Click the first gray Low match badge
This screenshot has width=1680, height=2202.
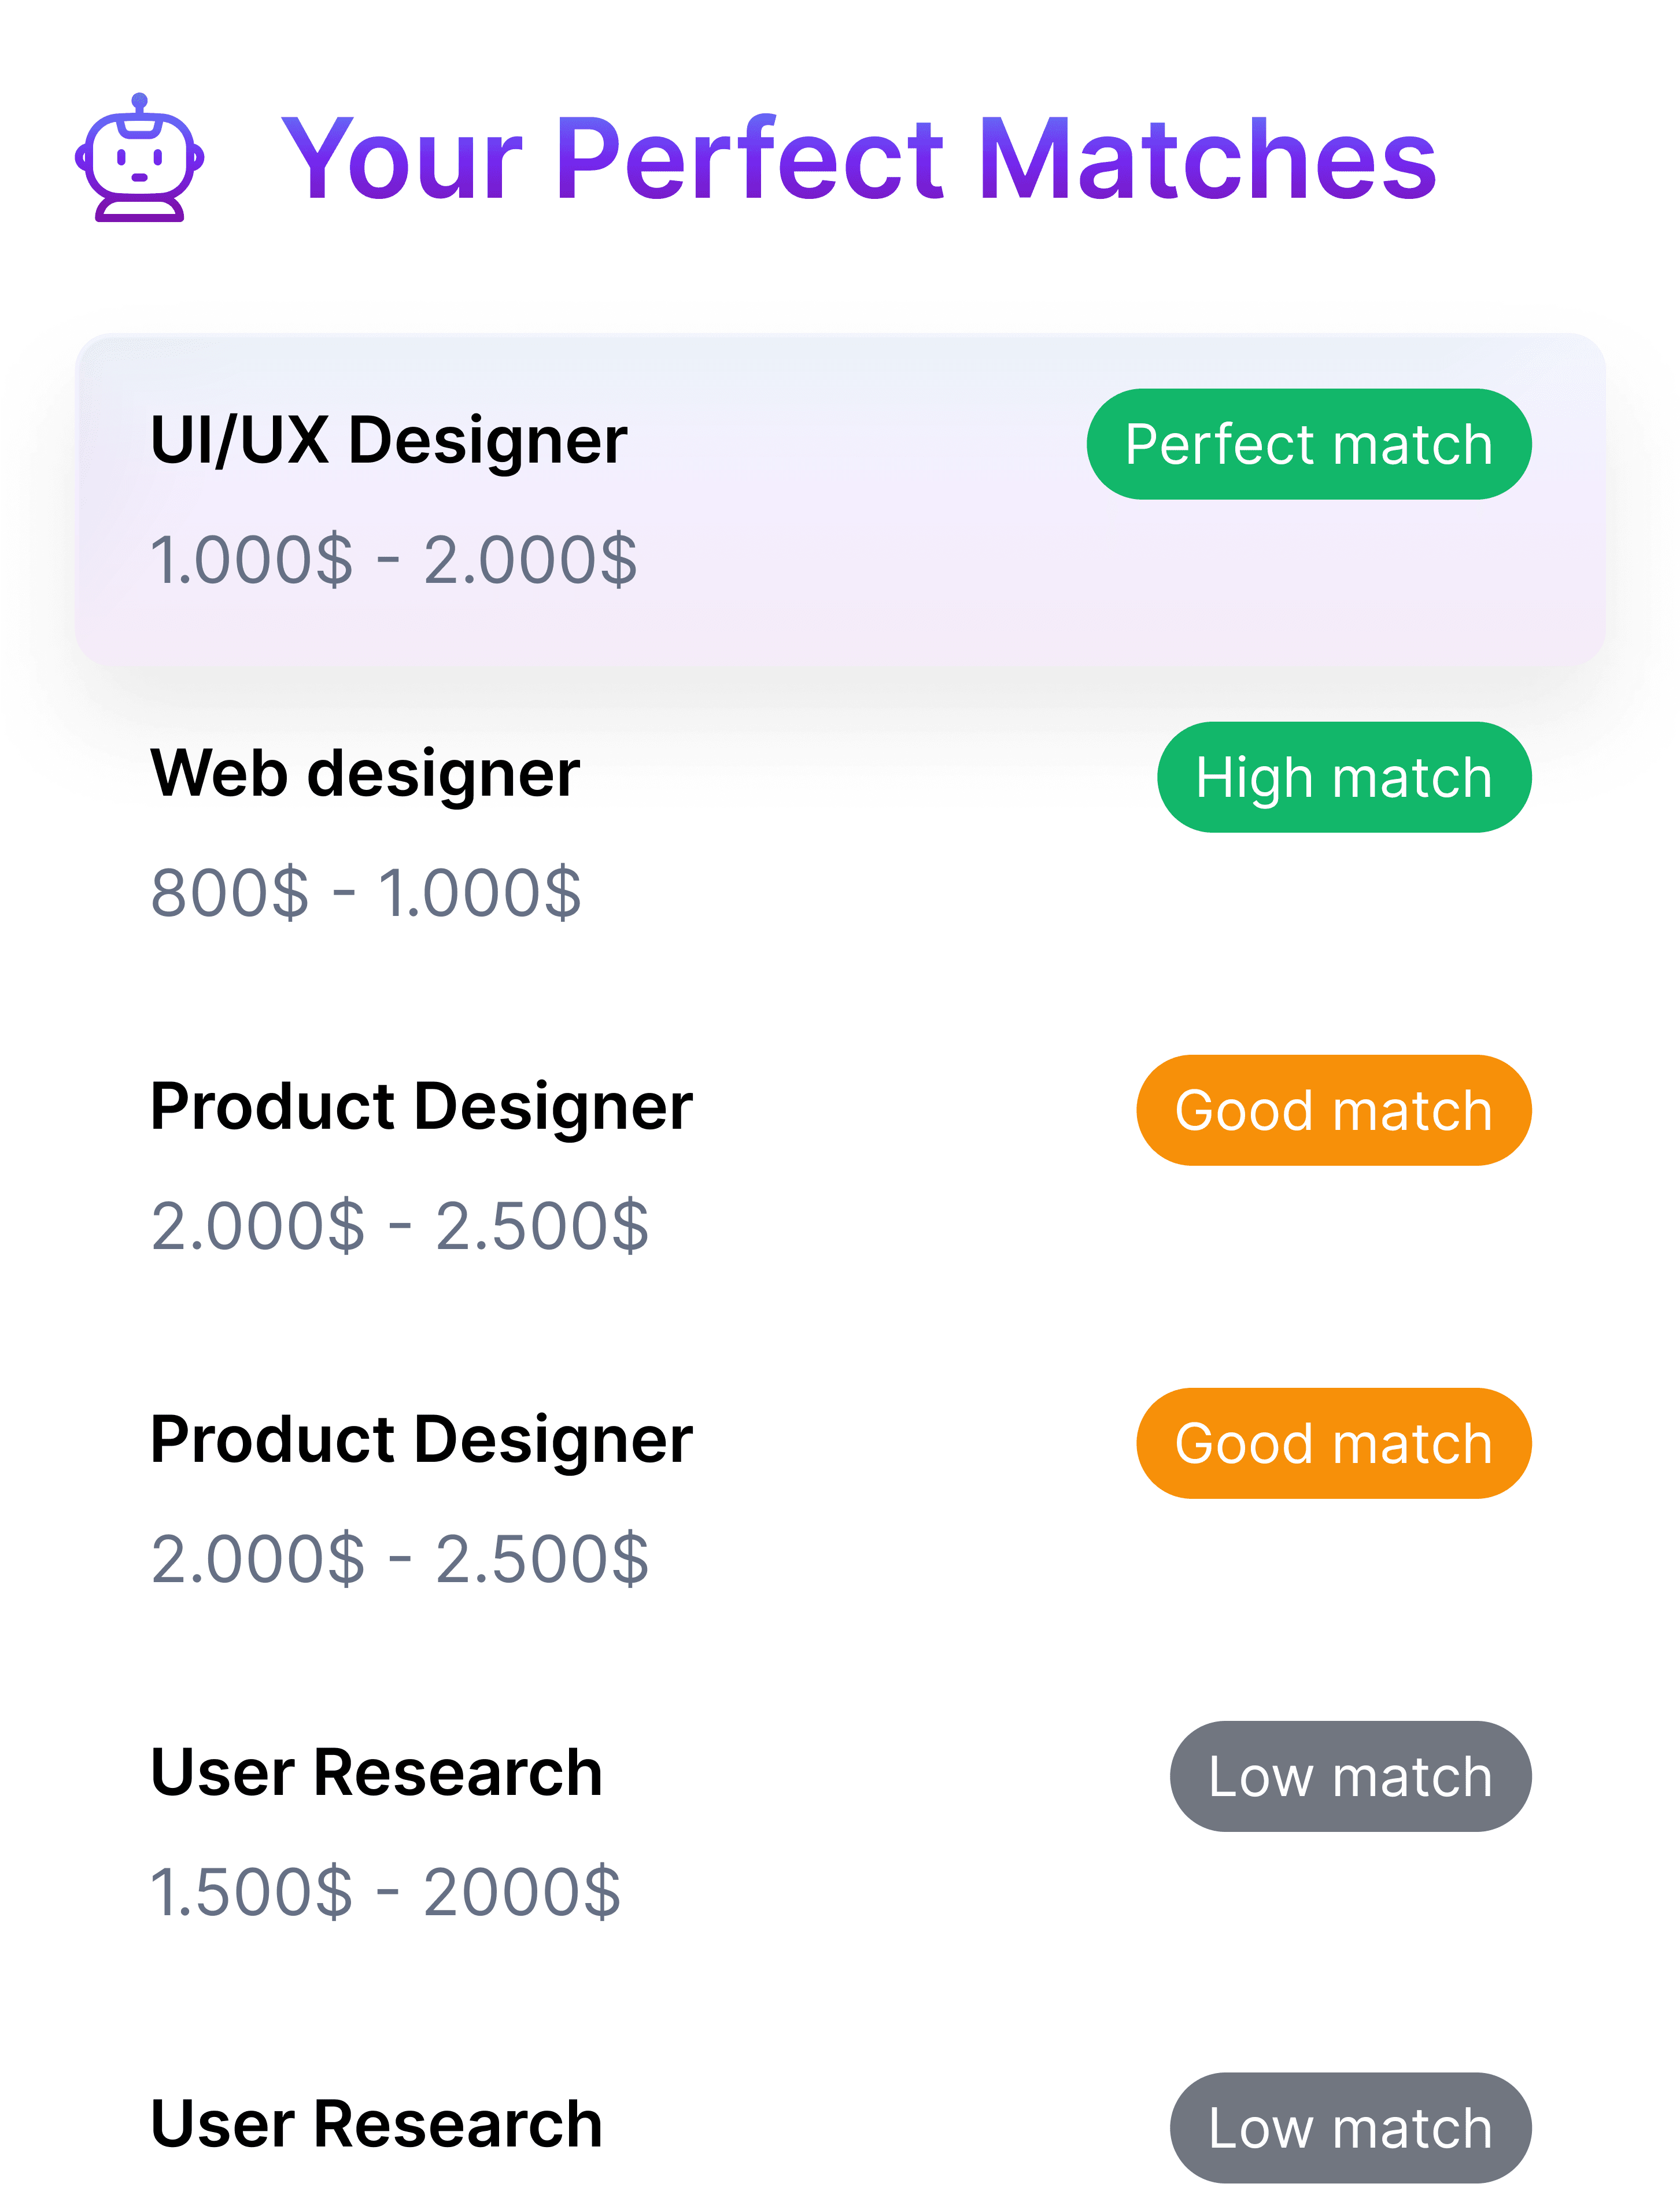[x=1350, y=1776]
